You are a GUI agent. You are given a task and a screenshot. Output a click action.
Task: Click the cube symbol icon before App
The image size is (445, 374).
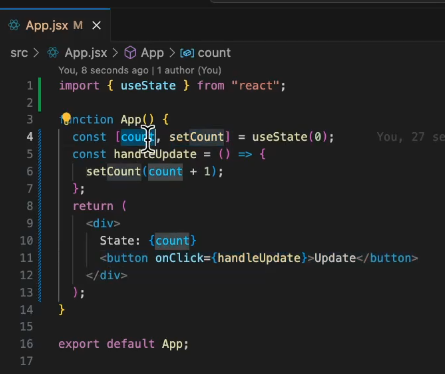tap(130, 53)
